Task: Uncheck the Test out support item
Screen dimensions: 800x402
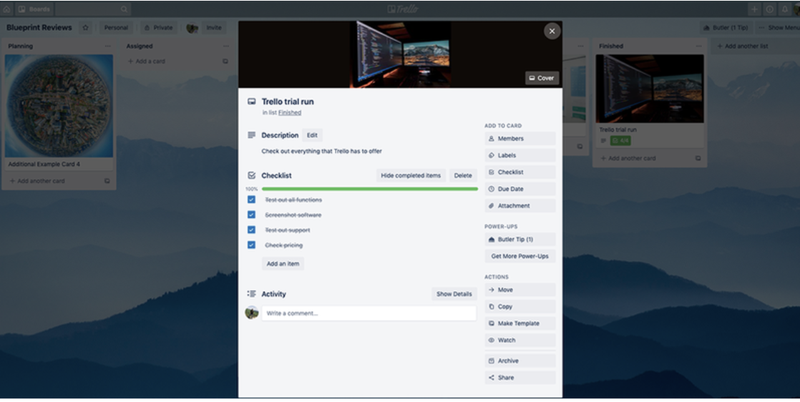Action: click(252, 230)
